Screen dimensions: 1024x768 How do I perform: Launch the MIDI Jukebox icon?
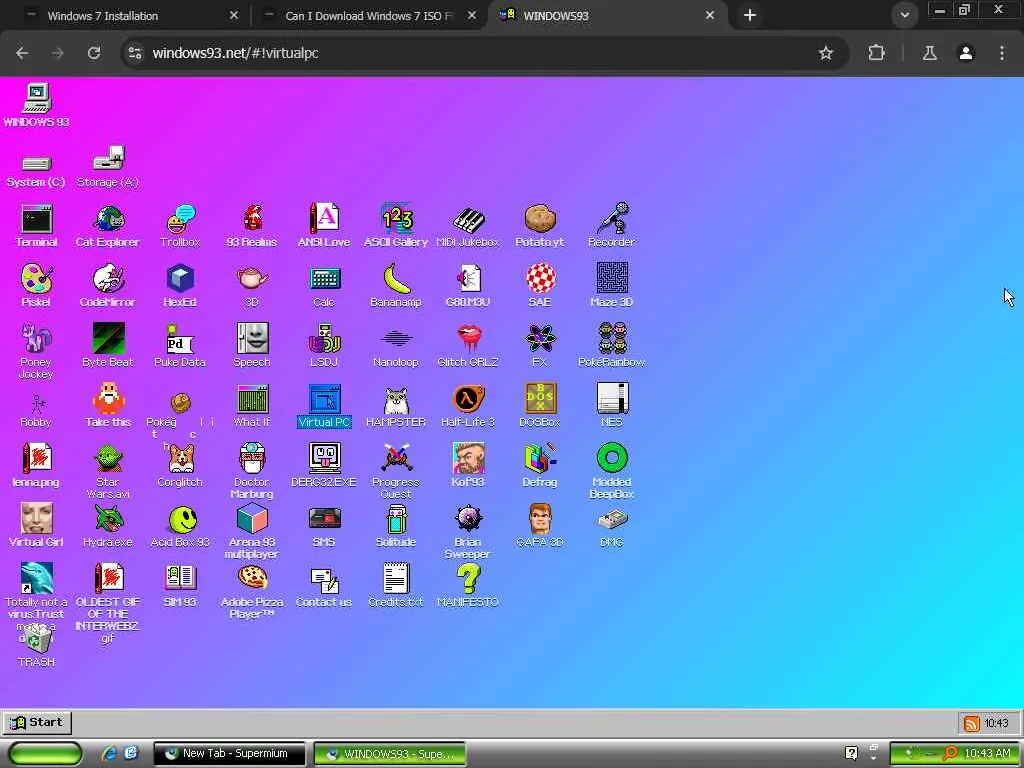coord(468,225)
